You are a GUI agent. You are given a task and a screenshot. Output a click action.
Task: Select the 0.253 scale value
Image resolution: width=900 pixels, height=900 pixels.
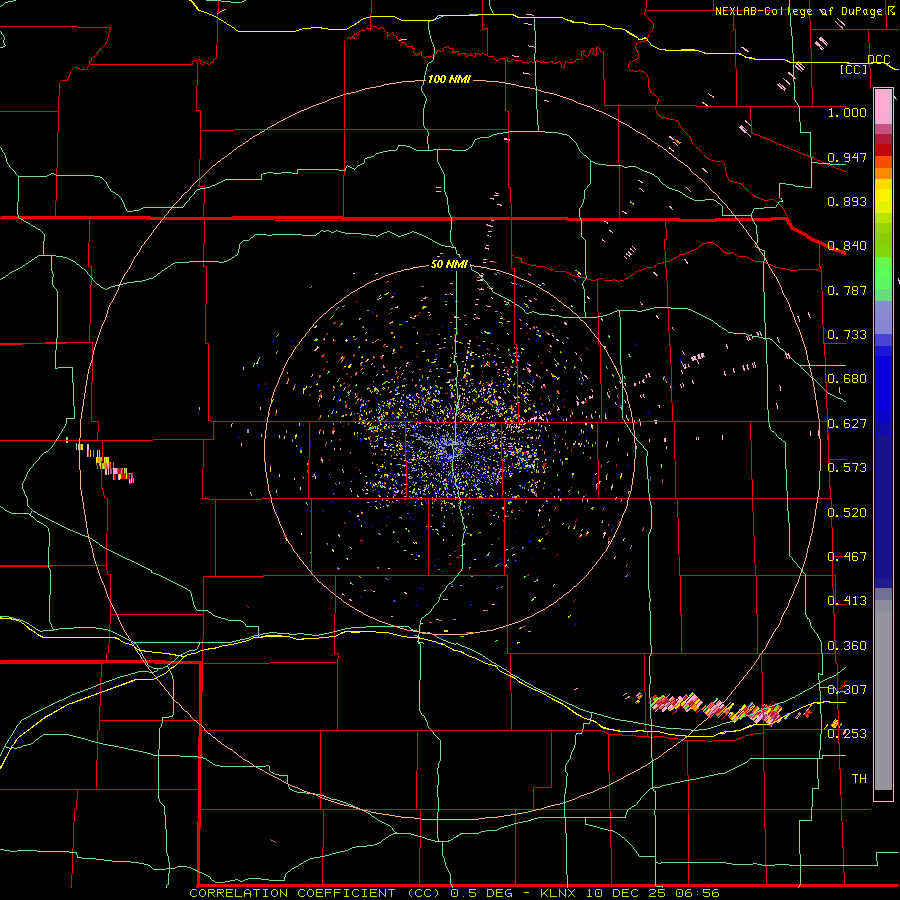click(847, 734)
